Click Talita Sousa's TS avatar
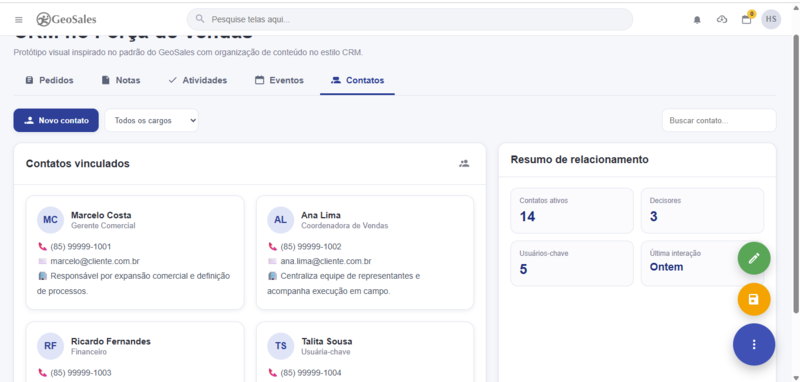This screenshot has height=382, width=800. pos(281,346)
